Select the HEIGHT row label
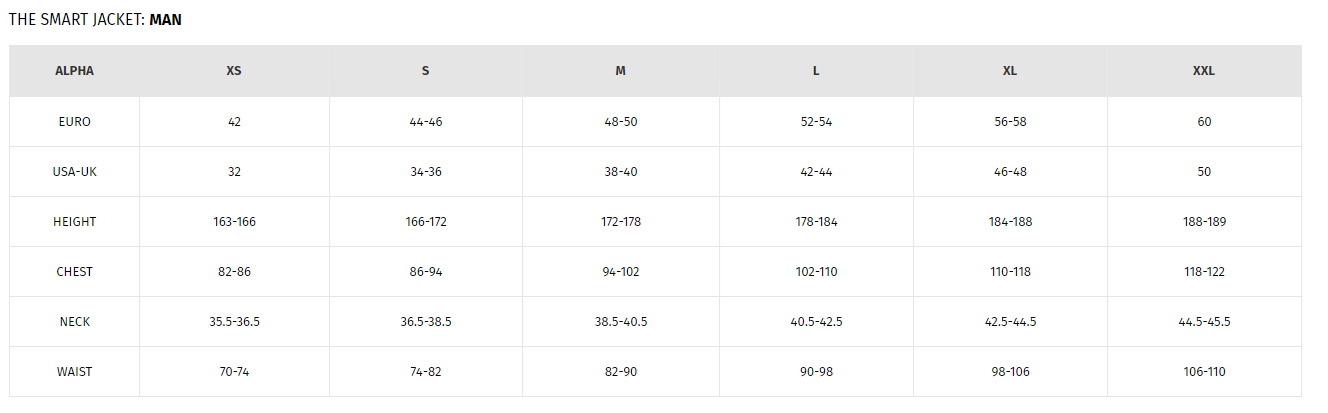 point(74,221)
